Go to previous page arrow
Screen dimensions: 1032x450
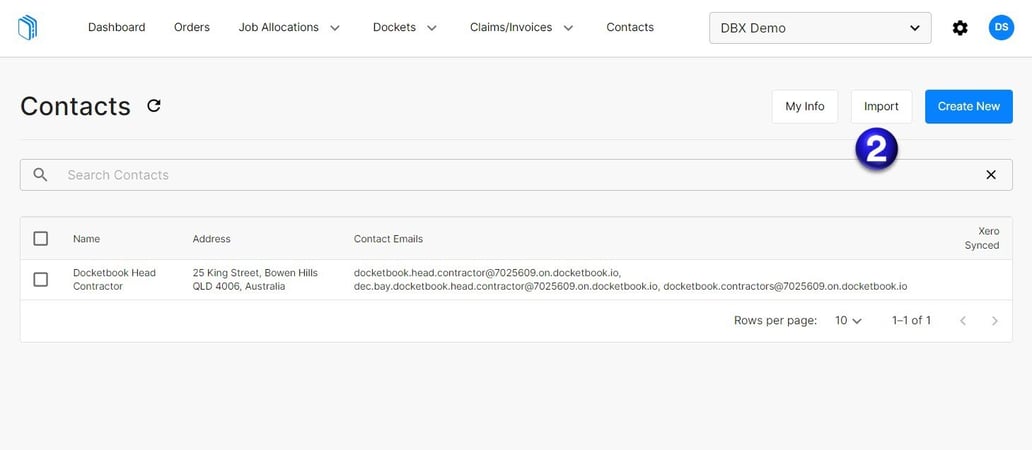pos(963,321)
